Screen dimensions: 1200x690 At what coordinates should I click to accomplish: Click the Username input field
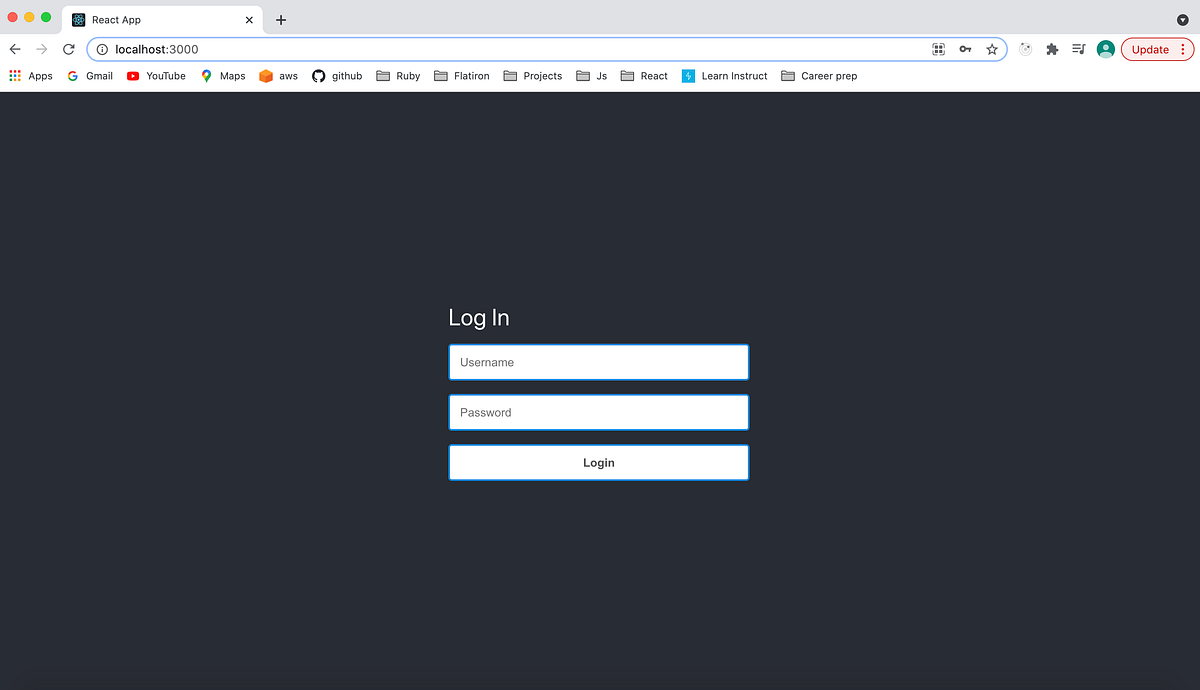tap(598, 362)
